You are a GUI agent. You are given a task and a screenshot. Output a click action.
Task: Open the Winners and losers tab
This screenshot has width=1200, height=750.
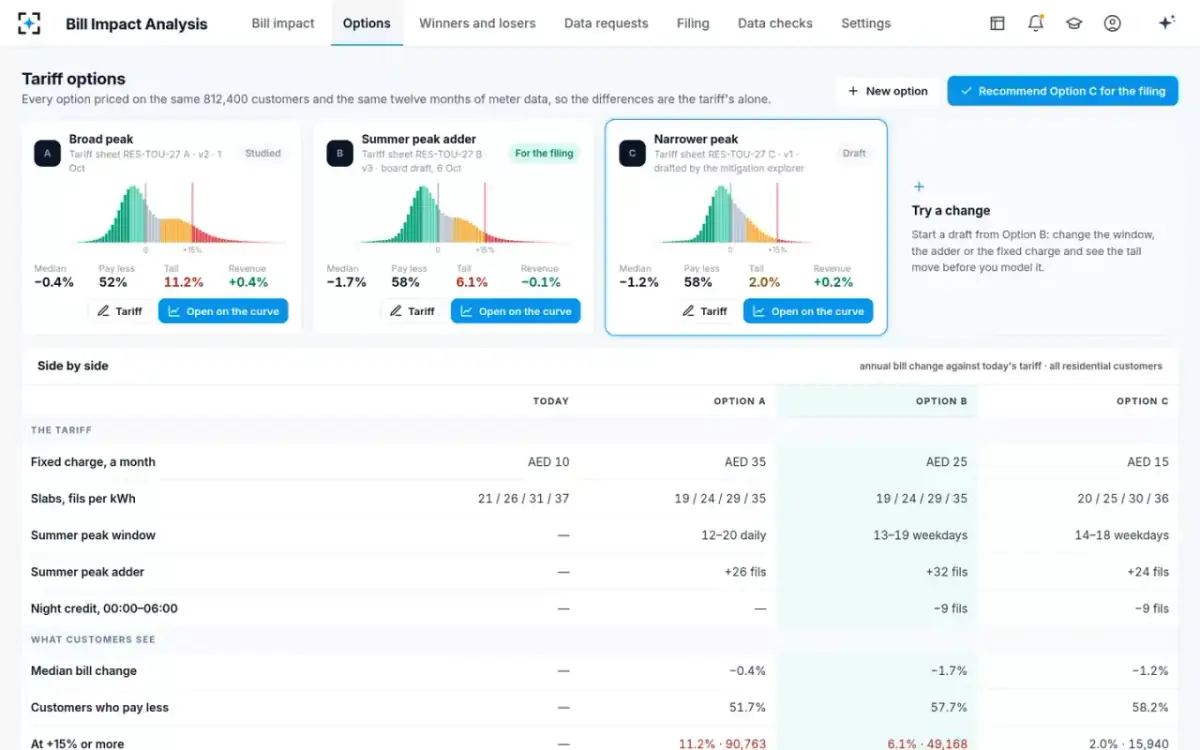point(477,23)
